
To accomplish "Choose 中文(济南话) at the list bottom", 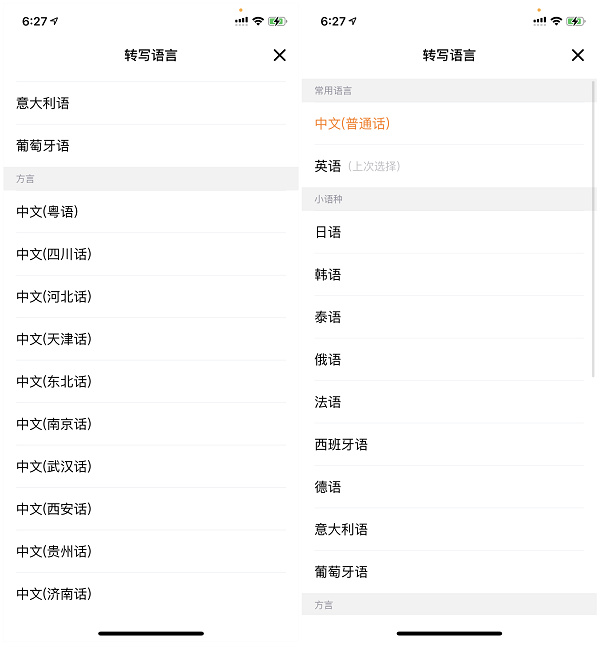I will [x=151, y=594].
